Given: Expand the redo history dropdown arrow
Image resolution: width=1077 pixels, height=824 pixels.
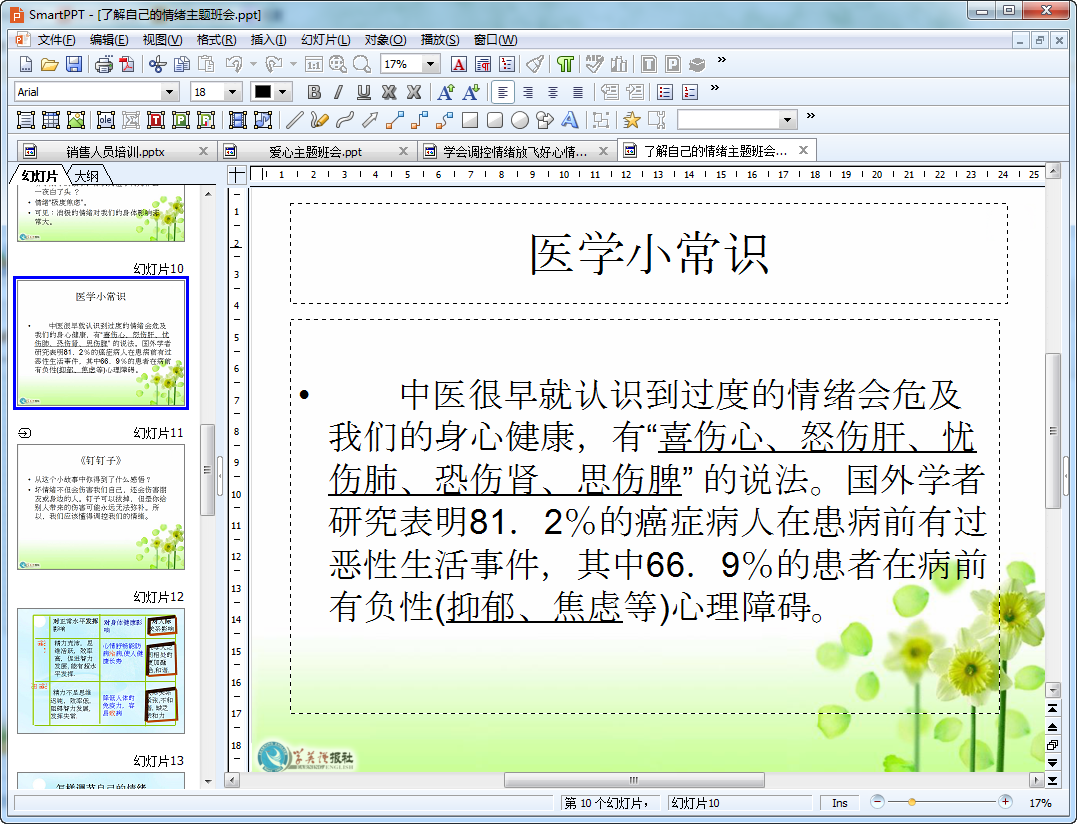Looking at the screenshot, I should pos(293,65).
